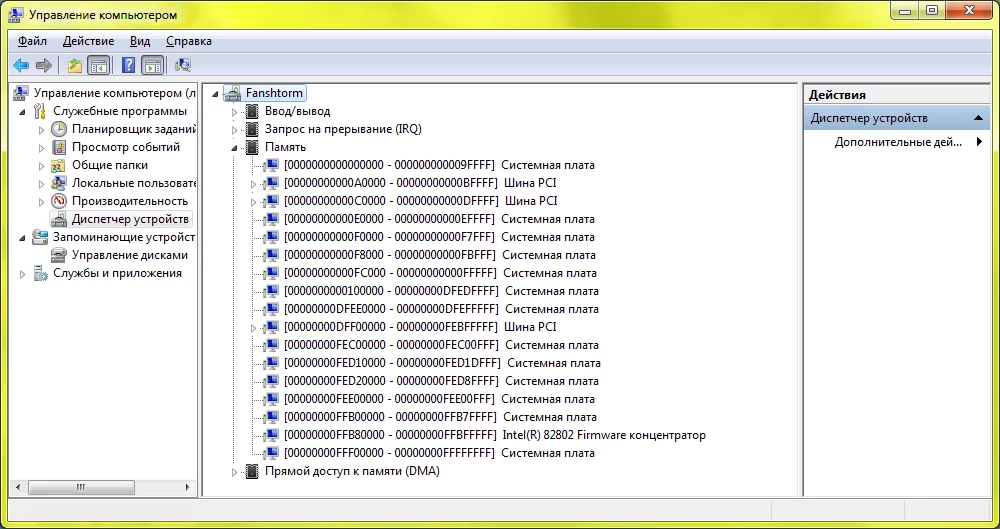Collapse the Служебные программы node
This screenshot has width=1000, height=529.
click(22, 112)
